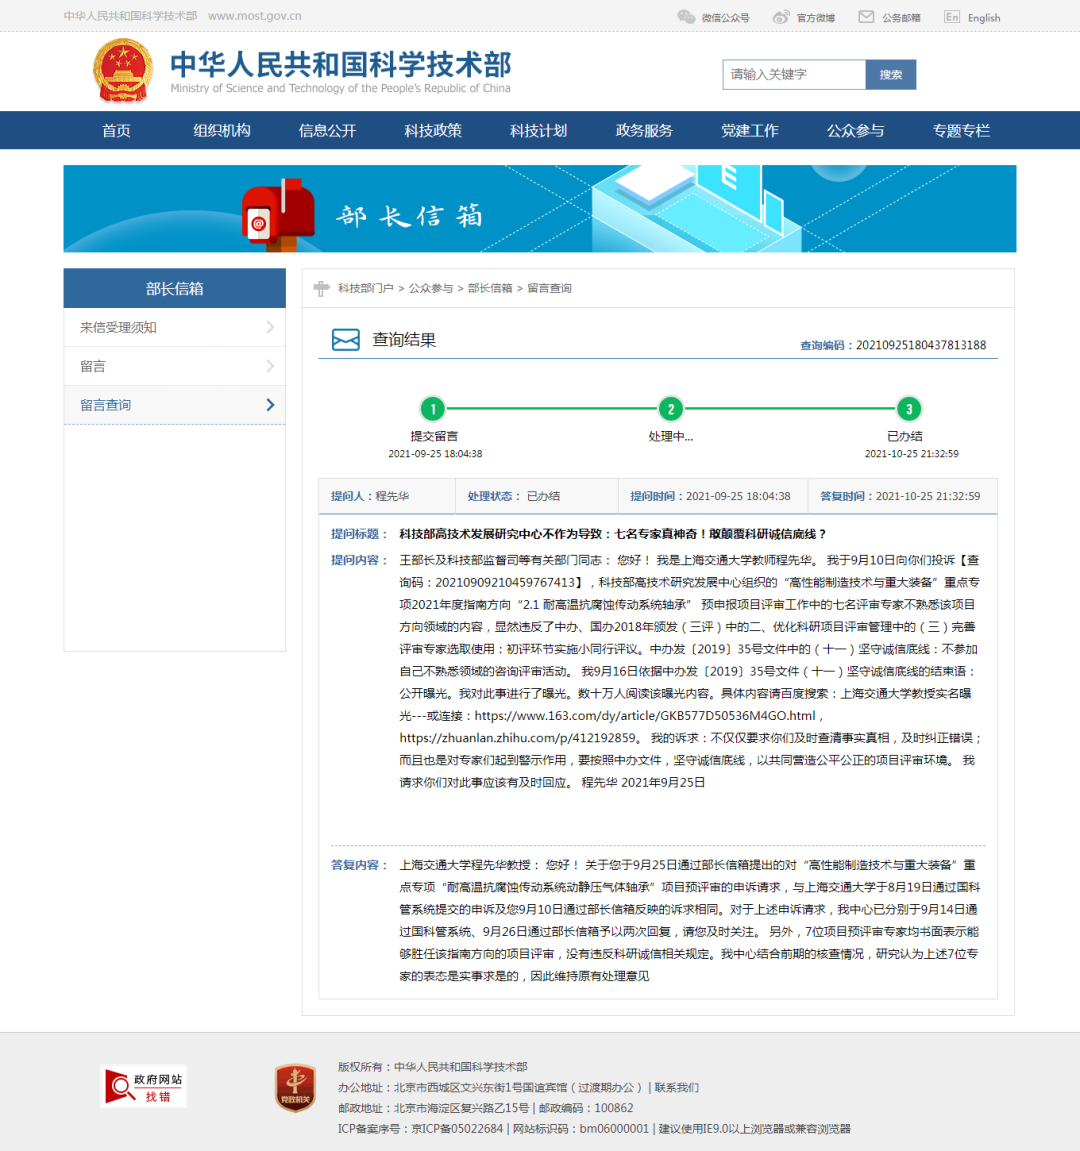Screen dimensions: 1080x1151
Task: Click the 搜索 search button
Action: (891, 75)
